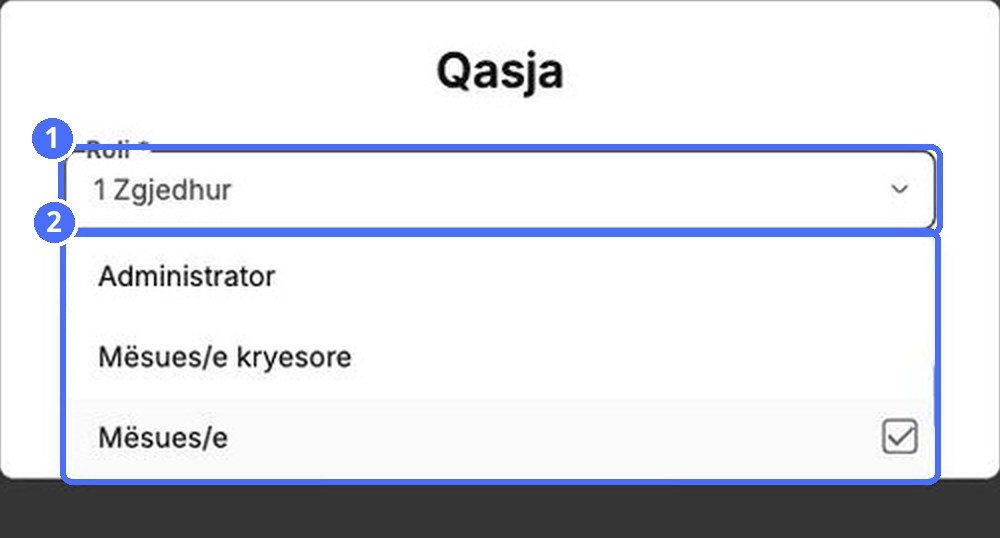Click the blue numbered badge 1
Viewport: 1000px width, 538px height.
pyautogui.click(x=53, y=138)
